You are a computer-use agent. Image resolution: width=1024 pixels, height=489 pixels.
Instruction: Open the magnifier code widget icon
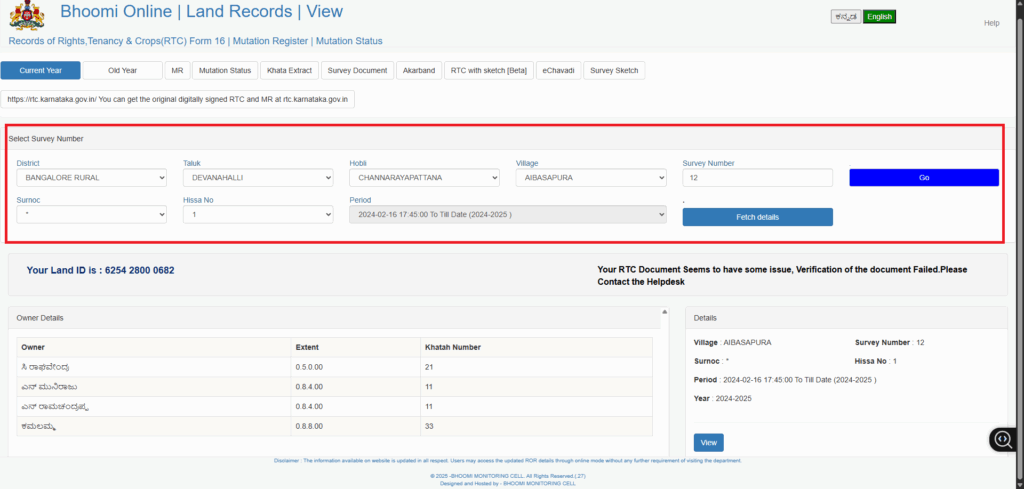coord(1003,439)
